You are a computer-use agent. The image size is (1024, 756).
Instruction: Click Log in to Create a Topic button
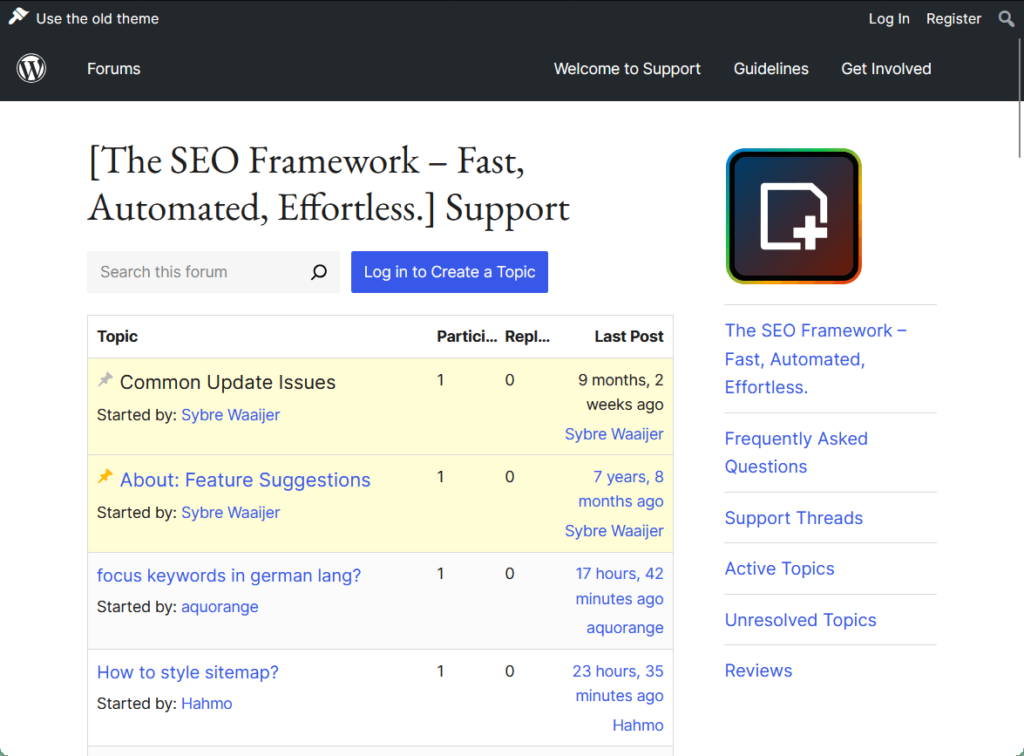pyautogui.click(x=449, y=272)
